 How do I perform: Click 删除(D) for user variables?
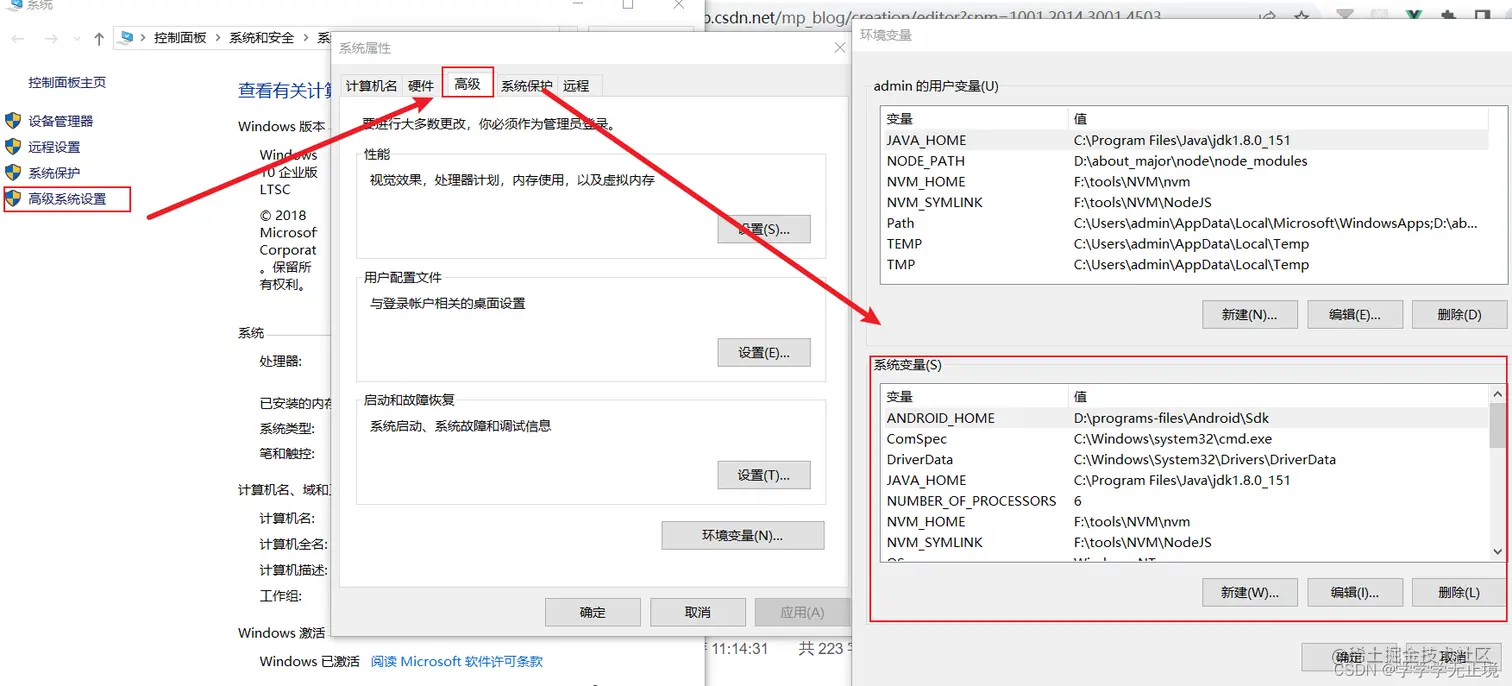[1459, 314]
